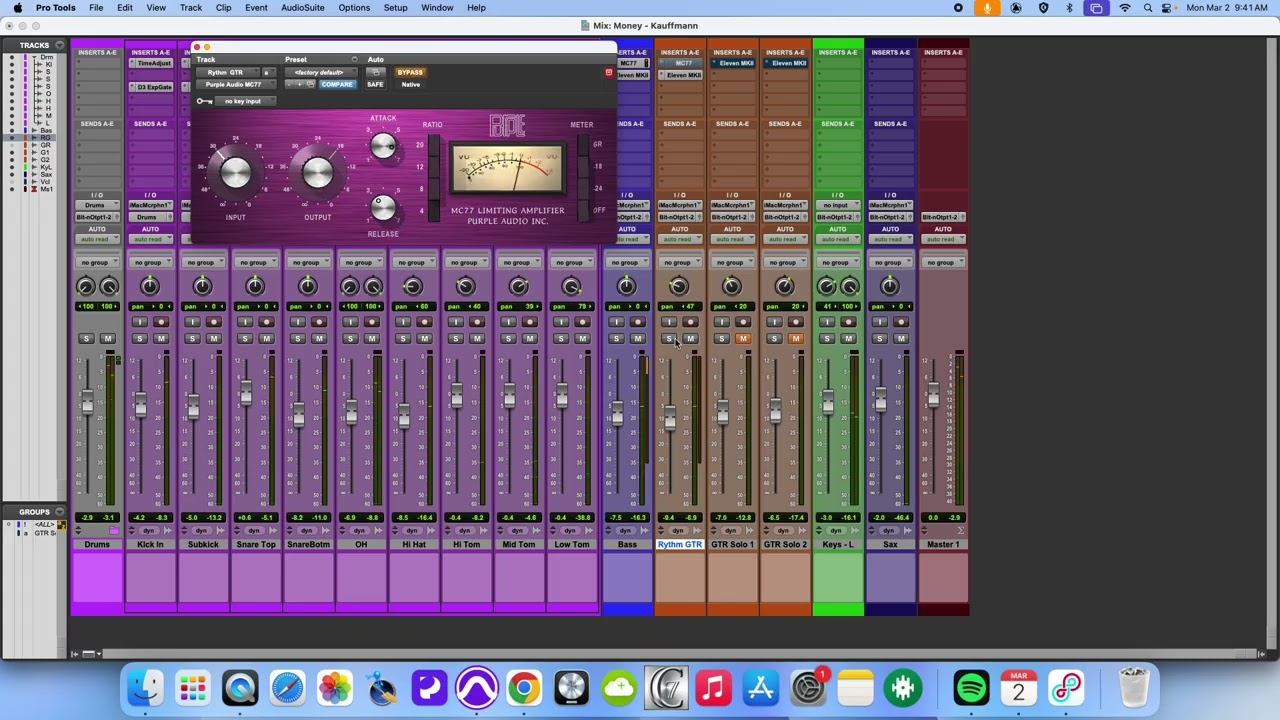Image resolution: width=1280 pixels, height=720 pixels.
Task: Click the Master 1 volume fader
Action: click(932, 397)
